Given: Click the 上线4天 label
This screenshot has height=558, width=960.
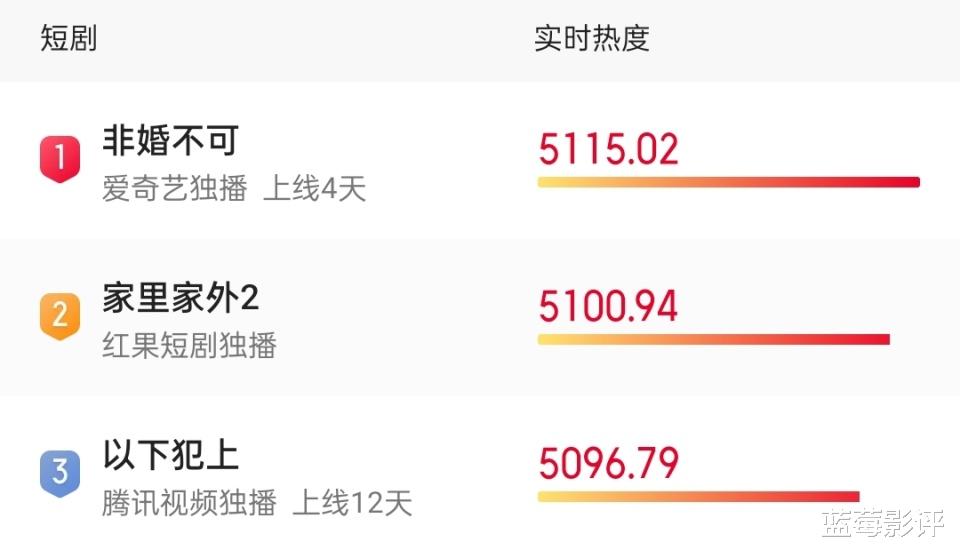Looking at the screenshot, I should 315,189.
